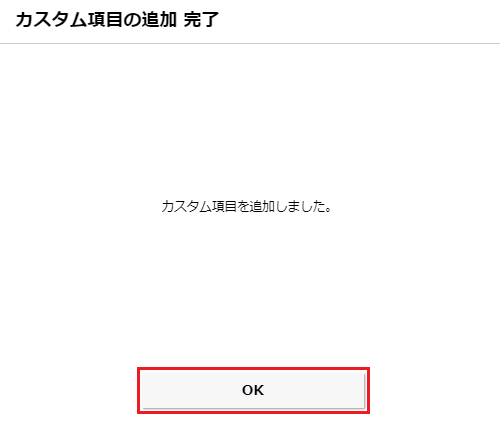This screenshot has height=426, width=500.
Task: Click the 追加 text in the dialog heading
Action: click(x=159, y=19)
